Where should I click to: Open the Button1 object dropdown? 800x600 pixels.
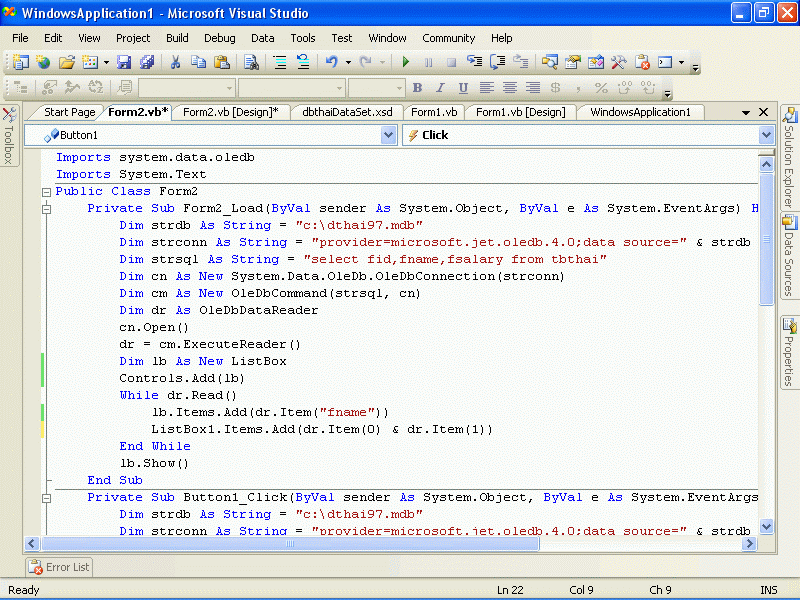point(388,135)
